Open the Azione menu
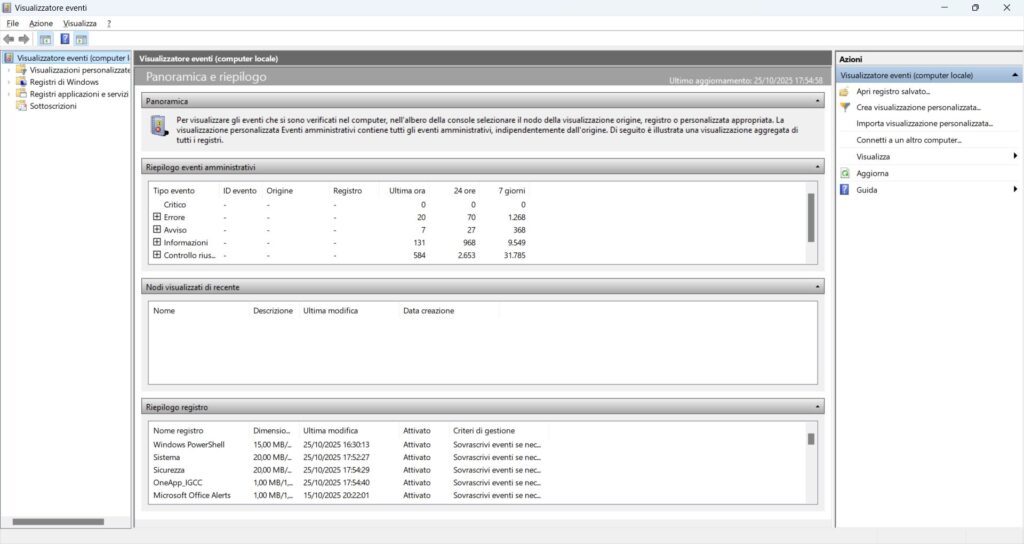The height and width of the screenshot is (544, 1024). coord(41,22)
